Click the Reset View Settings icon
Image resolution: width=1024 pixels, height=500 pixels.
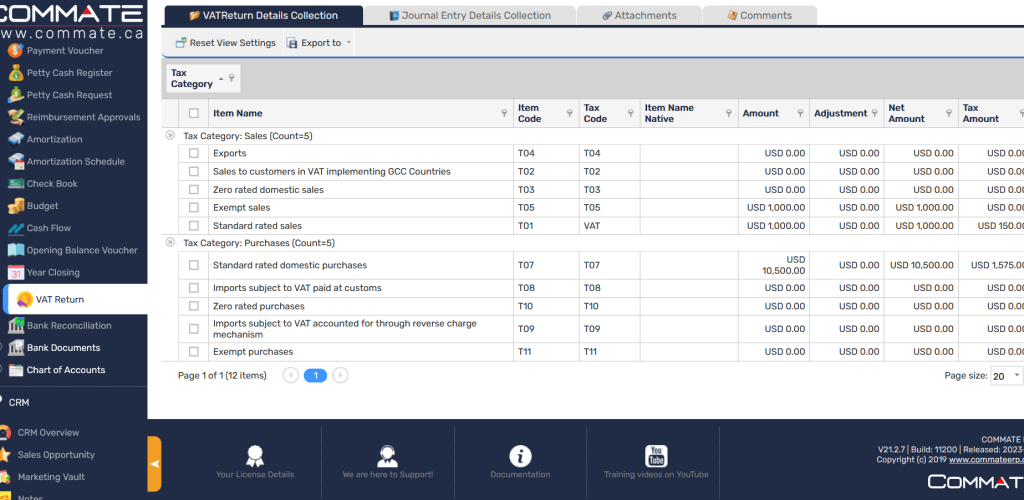pyautogui.click(x=181, y=43)
